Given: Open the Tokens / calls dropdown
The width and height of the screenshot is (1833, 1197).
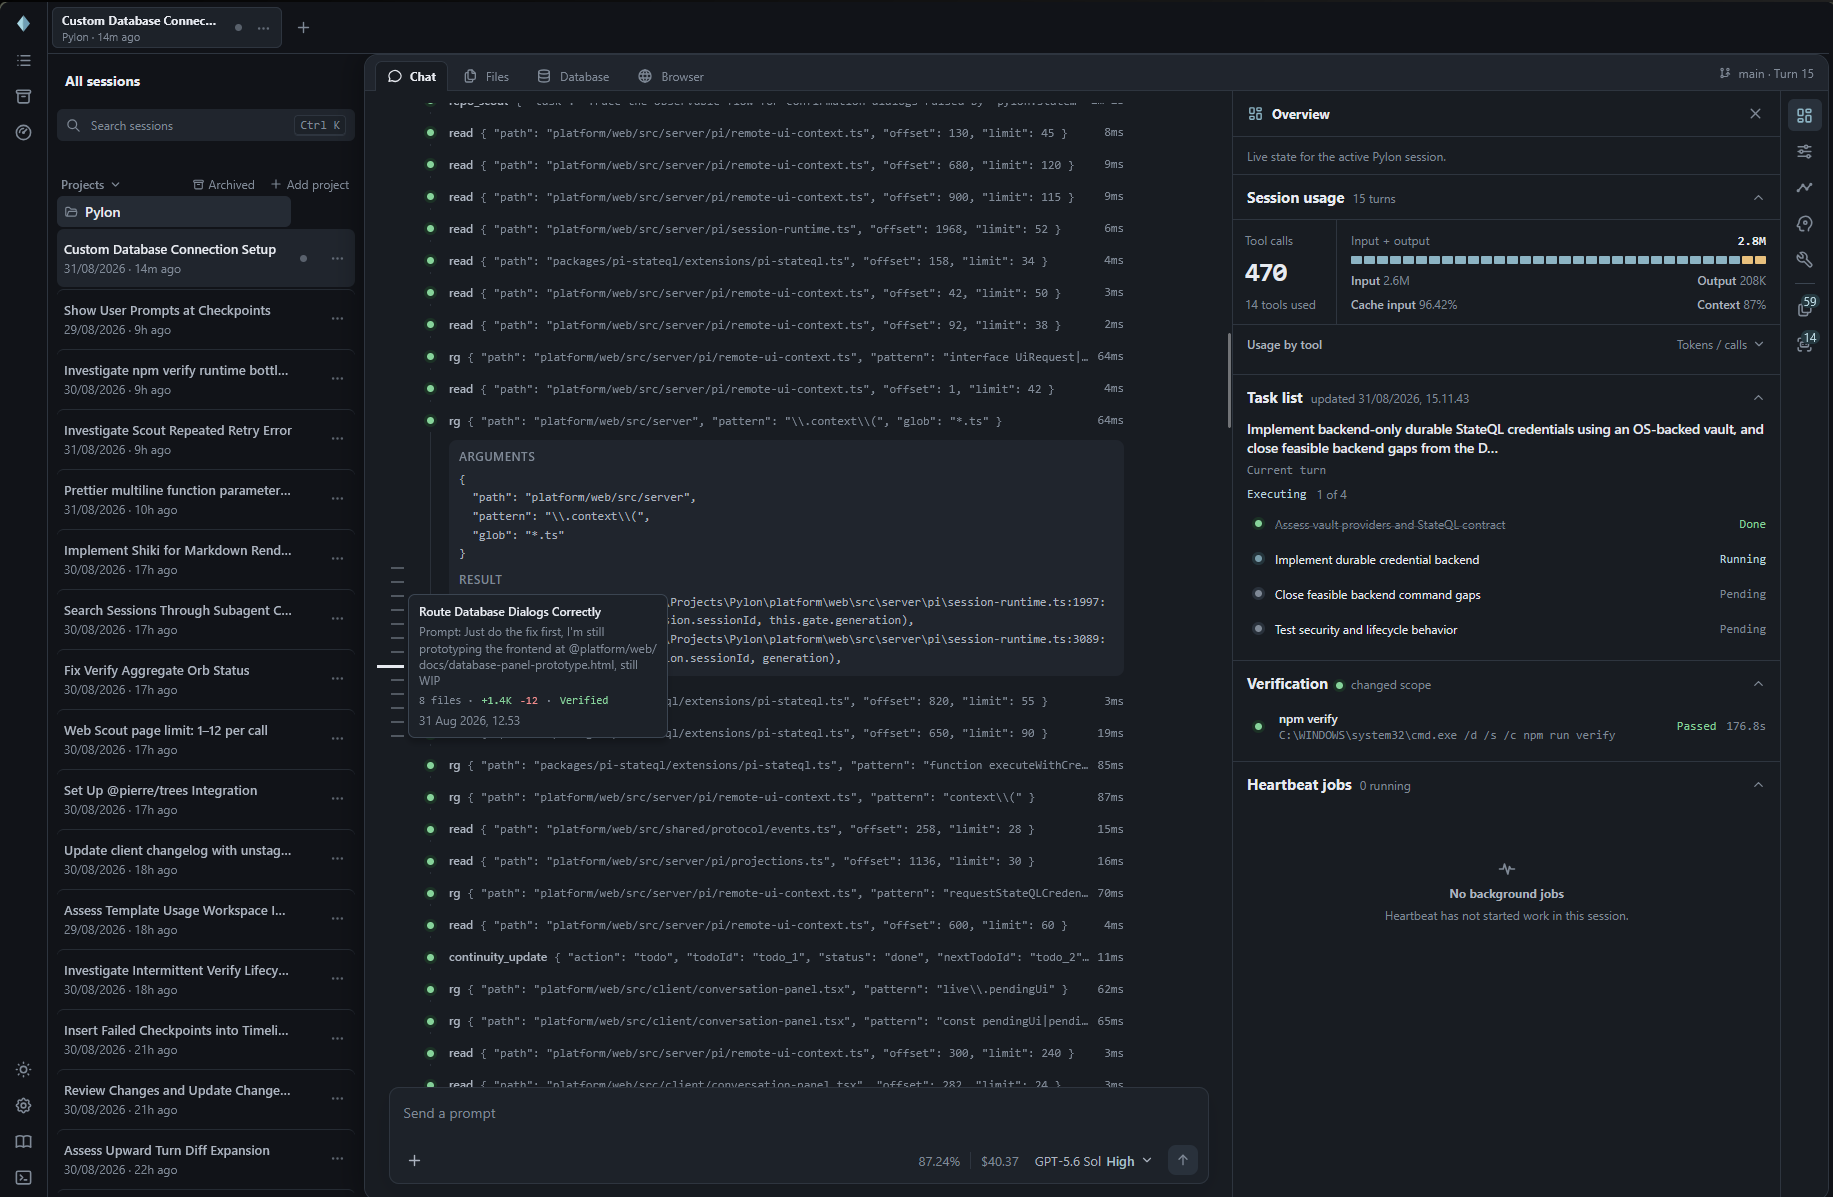Looking at the screenshot, I should coord(1720,345).
